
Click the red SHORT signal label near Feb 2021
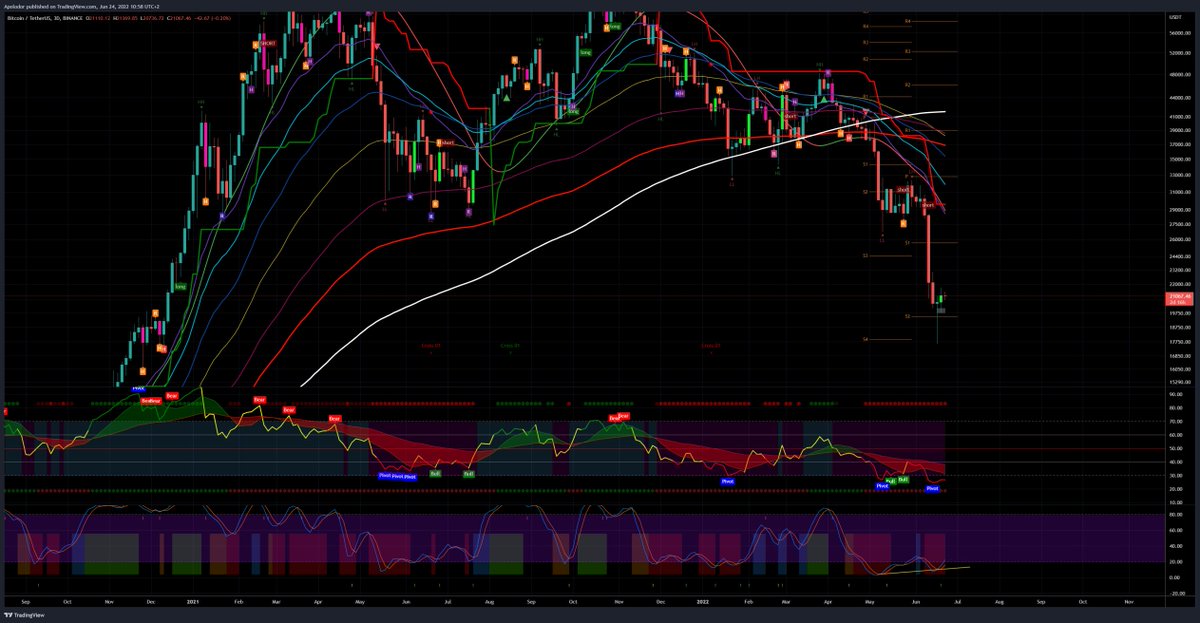coord(268,44)
